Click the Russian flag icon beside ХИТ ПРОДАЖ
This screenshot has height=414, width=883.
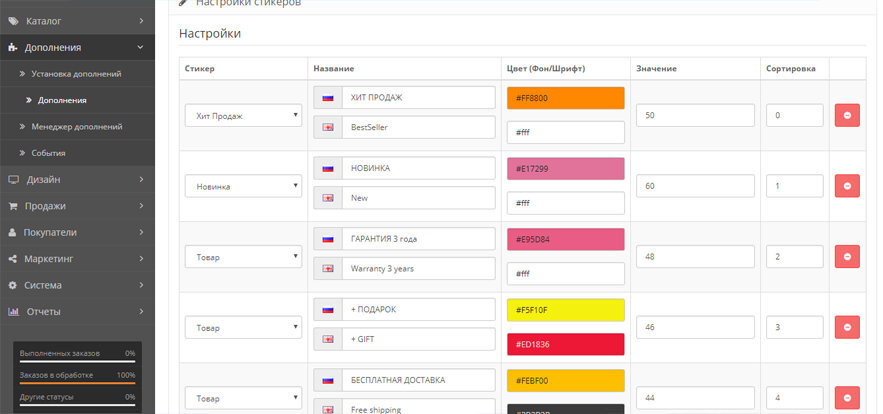328,98
